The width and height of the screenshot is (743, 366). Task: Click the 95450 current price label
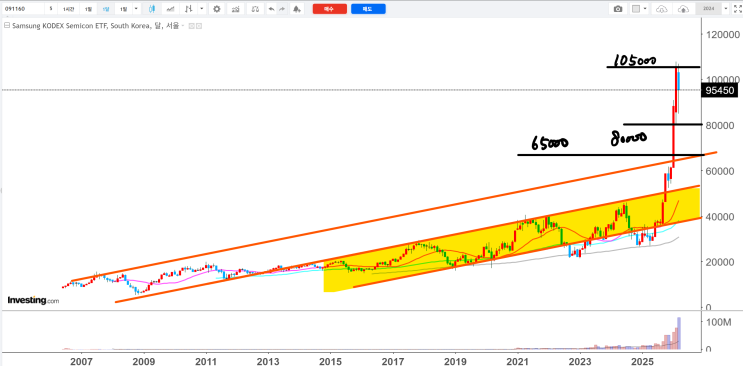(x=720, y=90)
